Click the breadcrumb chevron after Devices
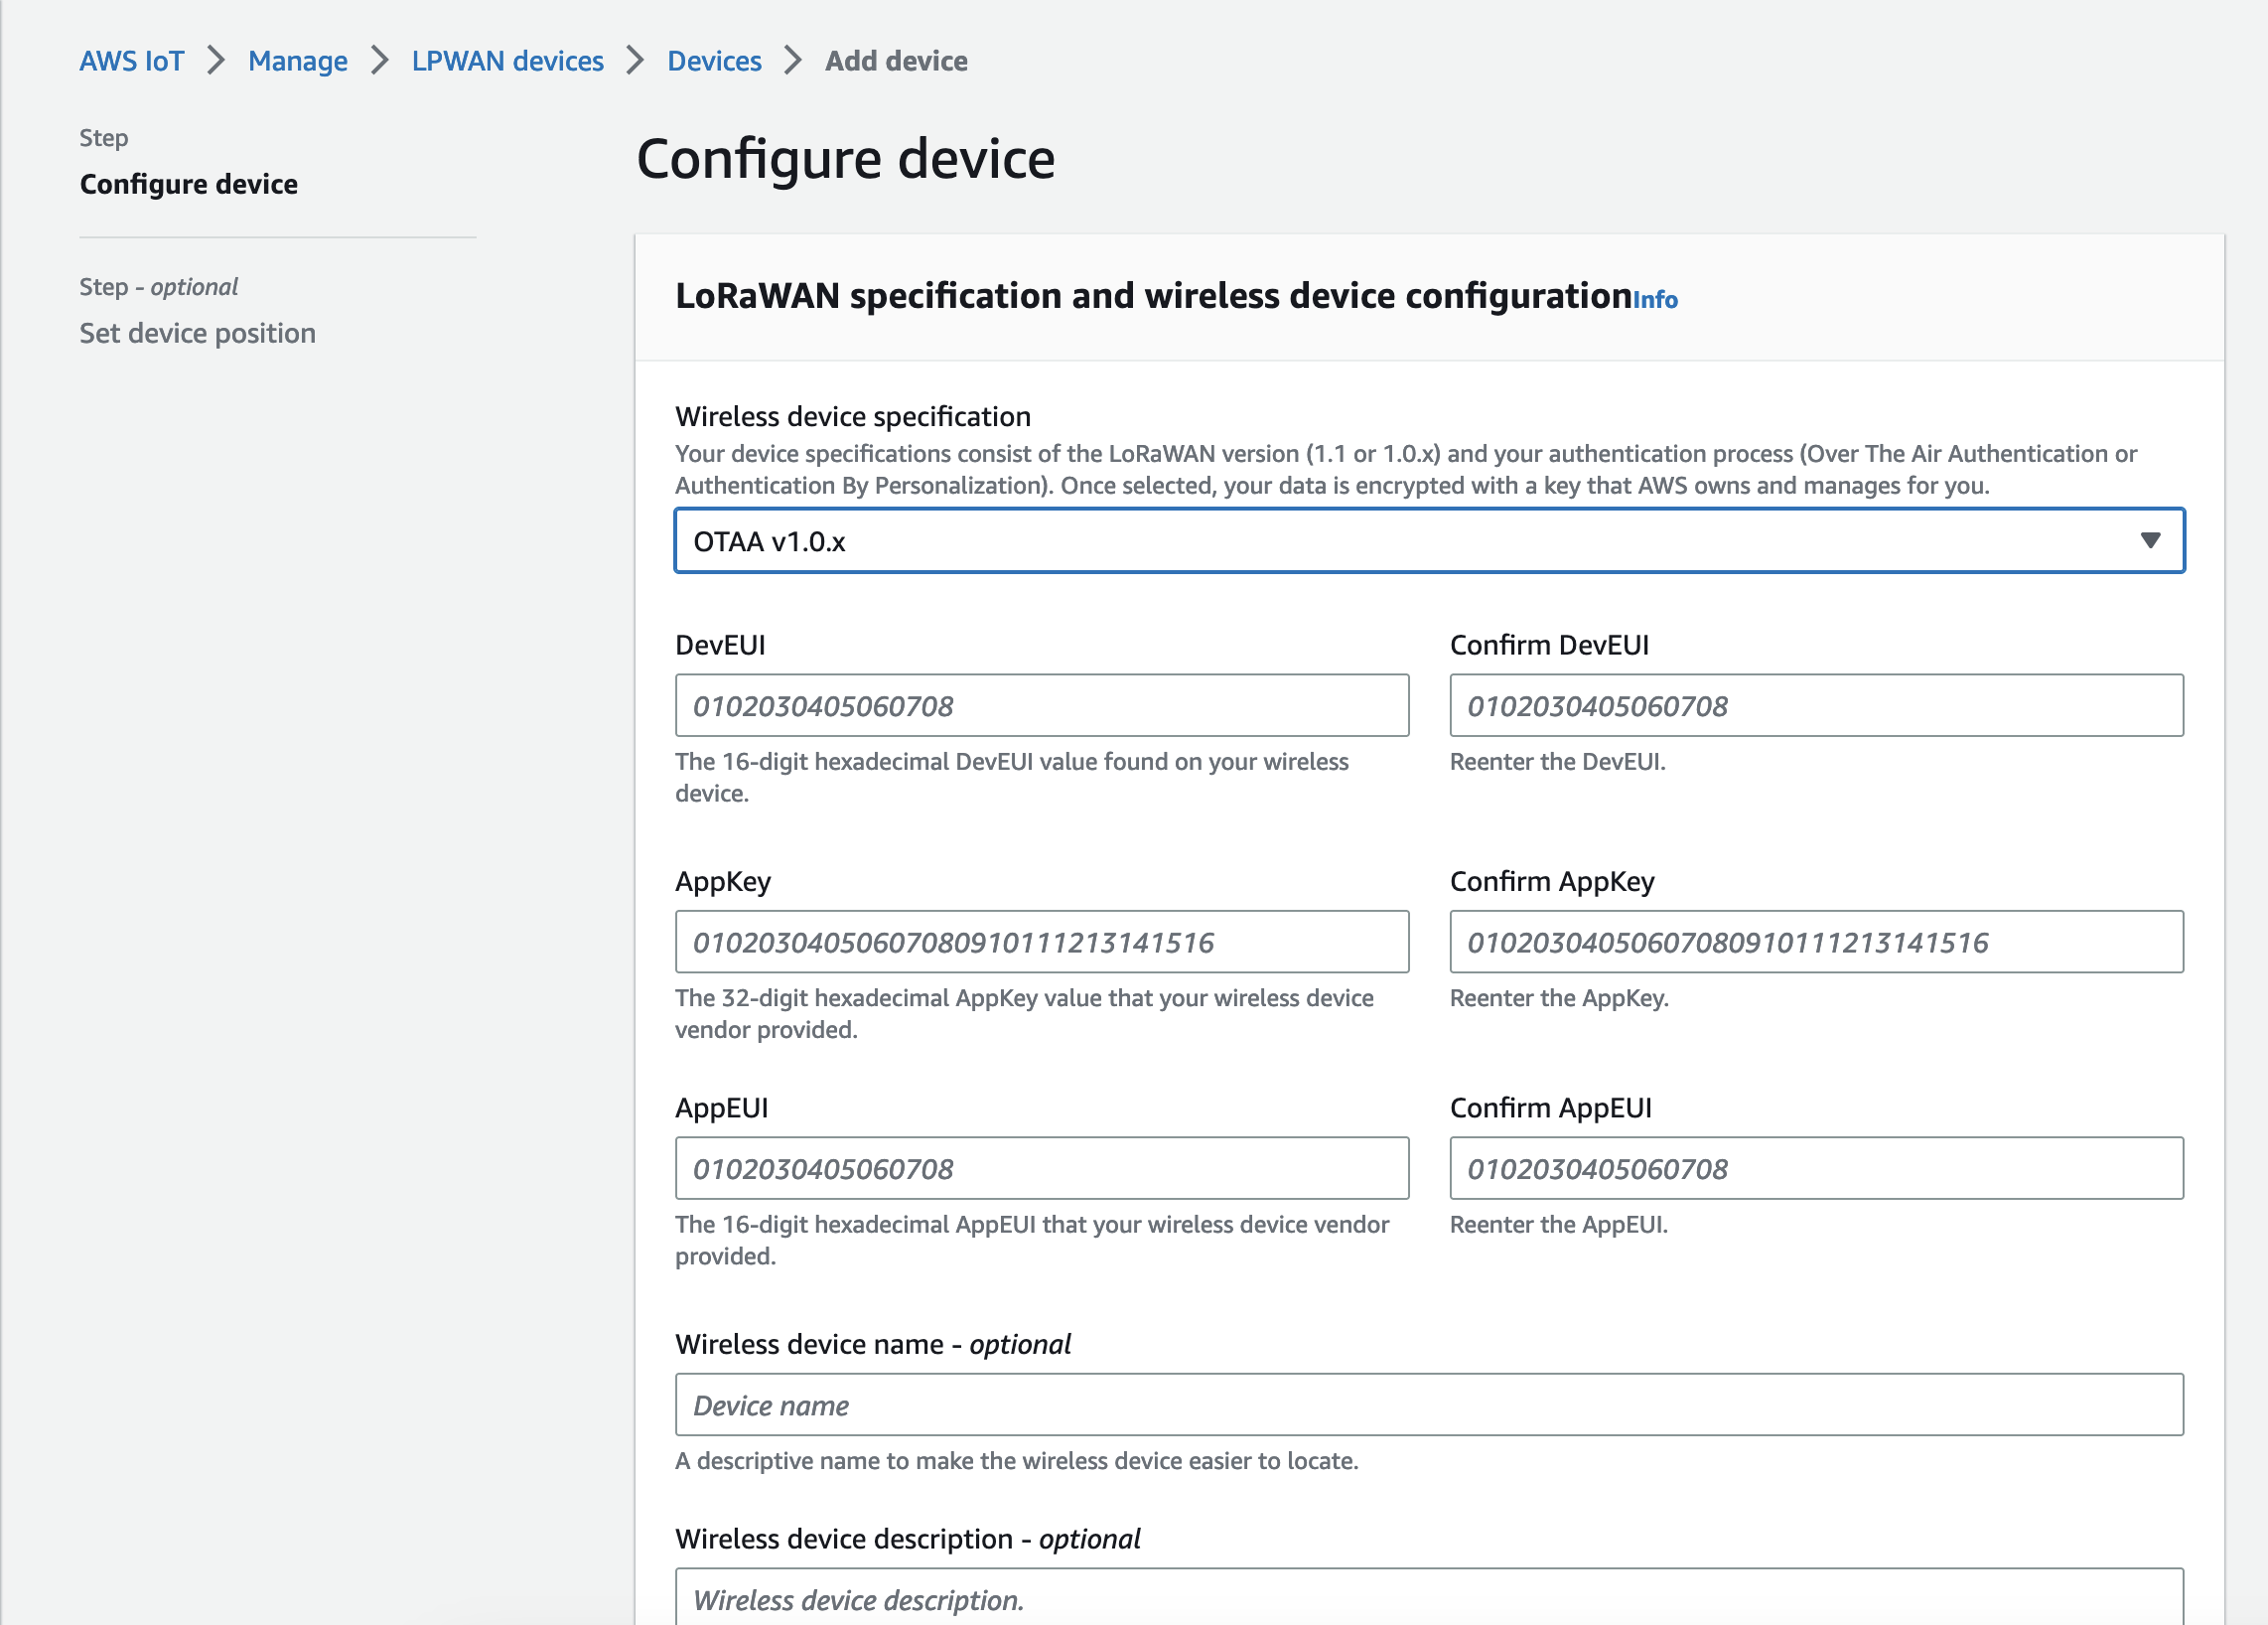 coord(791,61)
